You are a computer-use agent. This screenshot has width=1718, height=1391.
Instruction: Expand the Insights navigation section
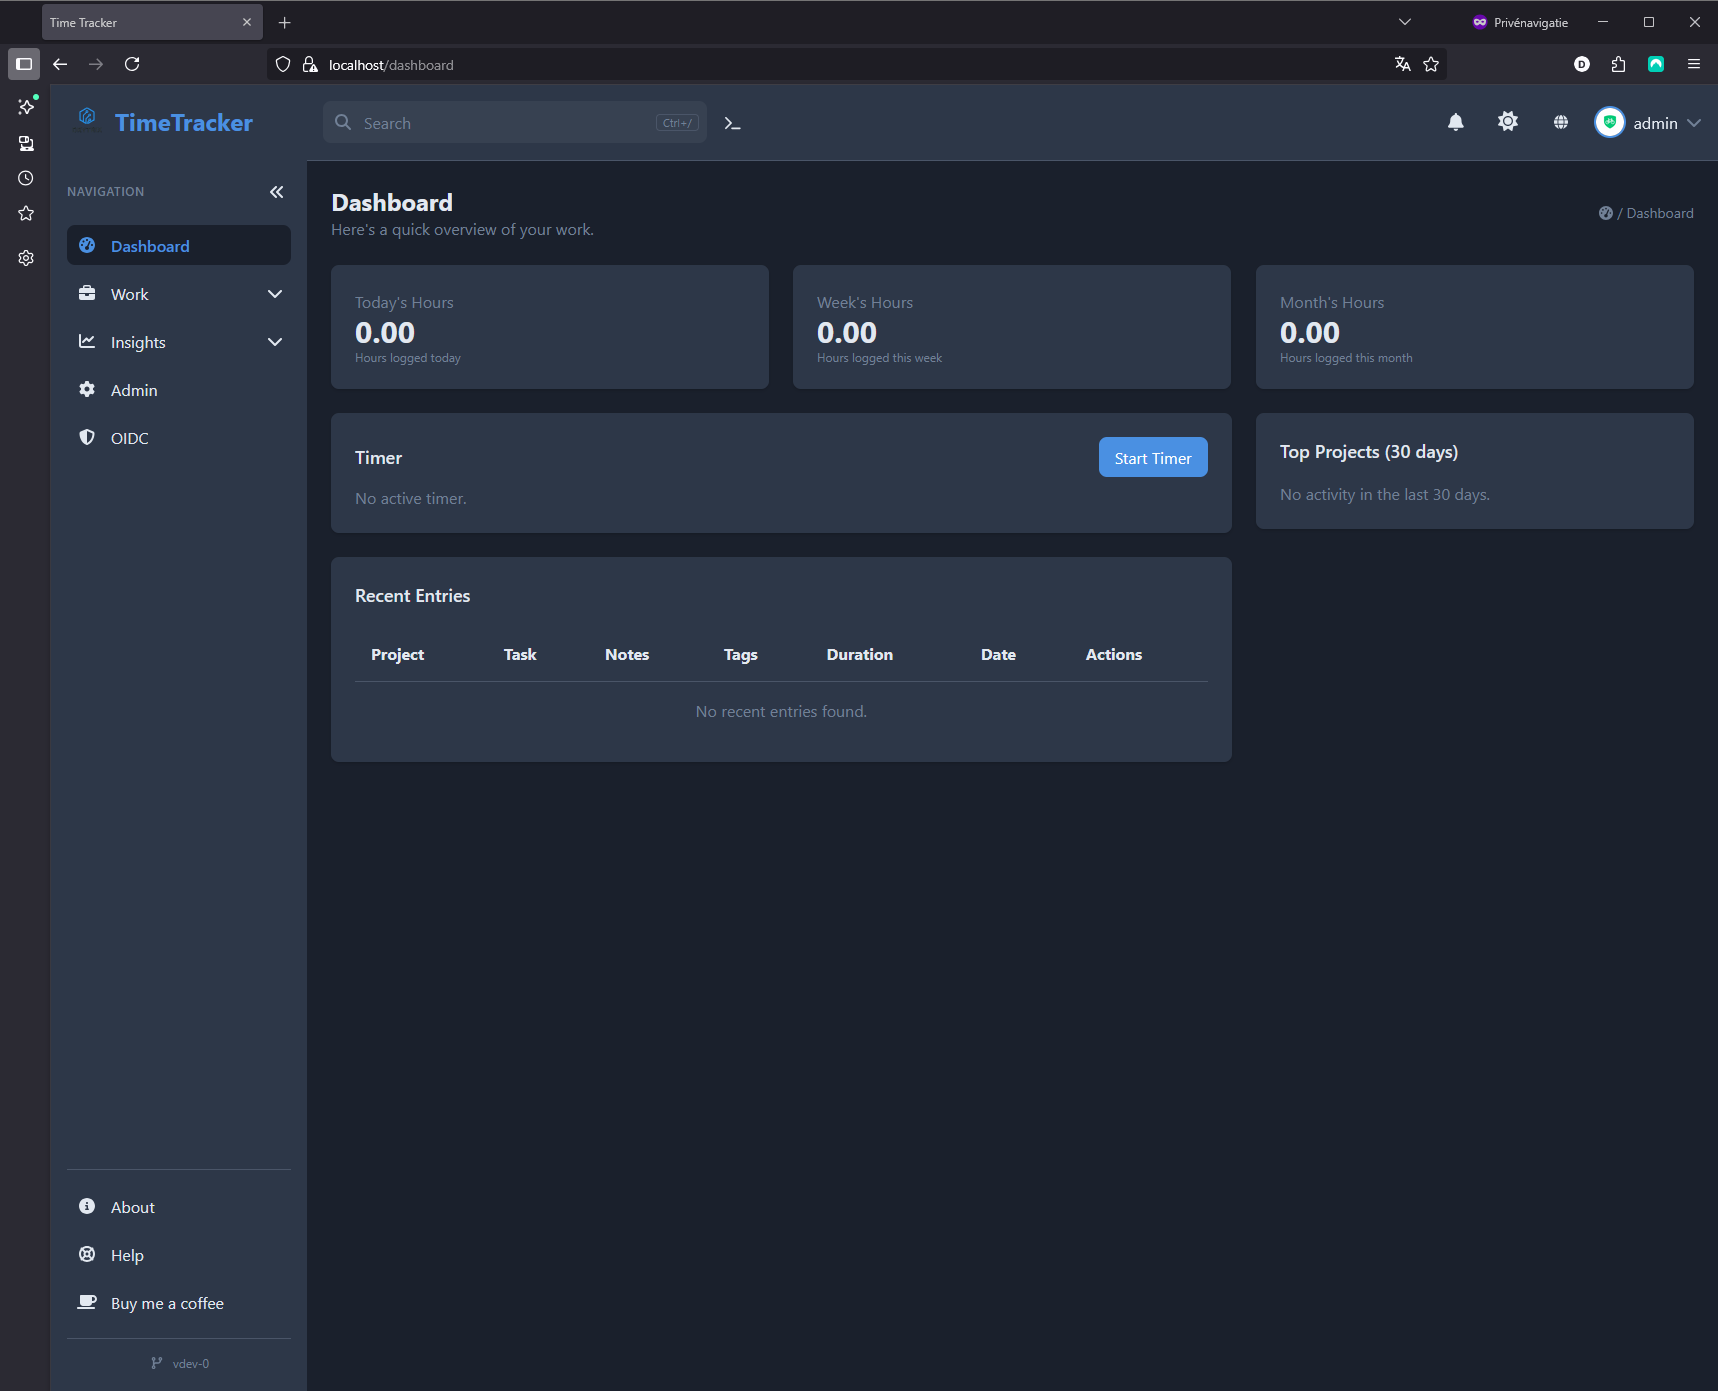coord(179,342)
